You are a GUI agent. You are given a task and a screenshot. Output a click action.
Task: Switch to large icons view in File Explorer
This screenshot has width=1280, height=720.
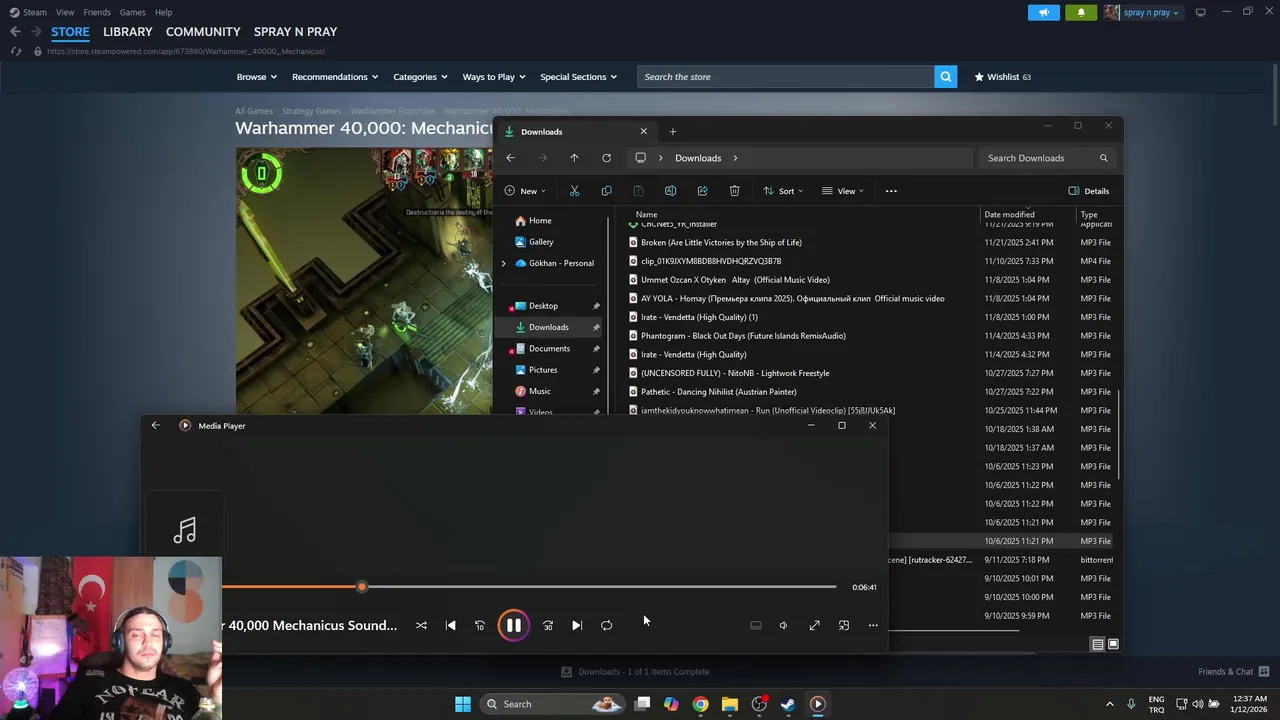click(1113, 645)
